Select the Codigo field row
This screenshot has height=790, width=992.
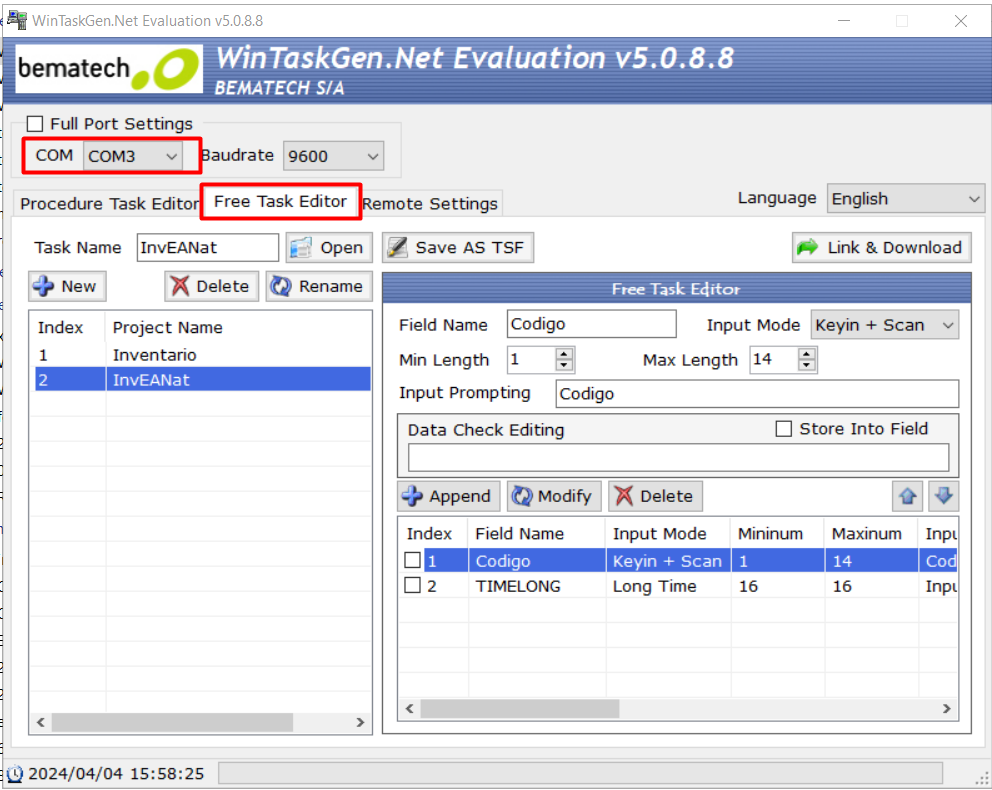680,560
